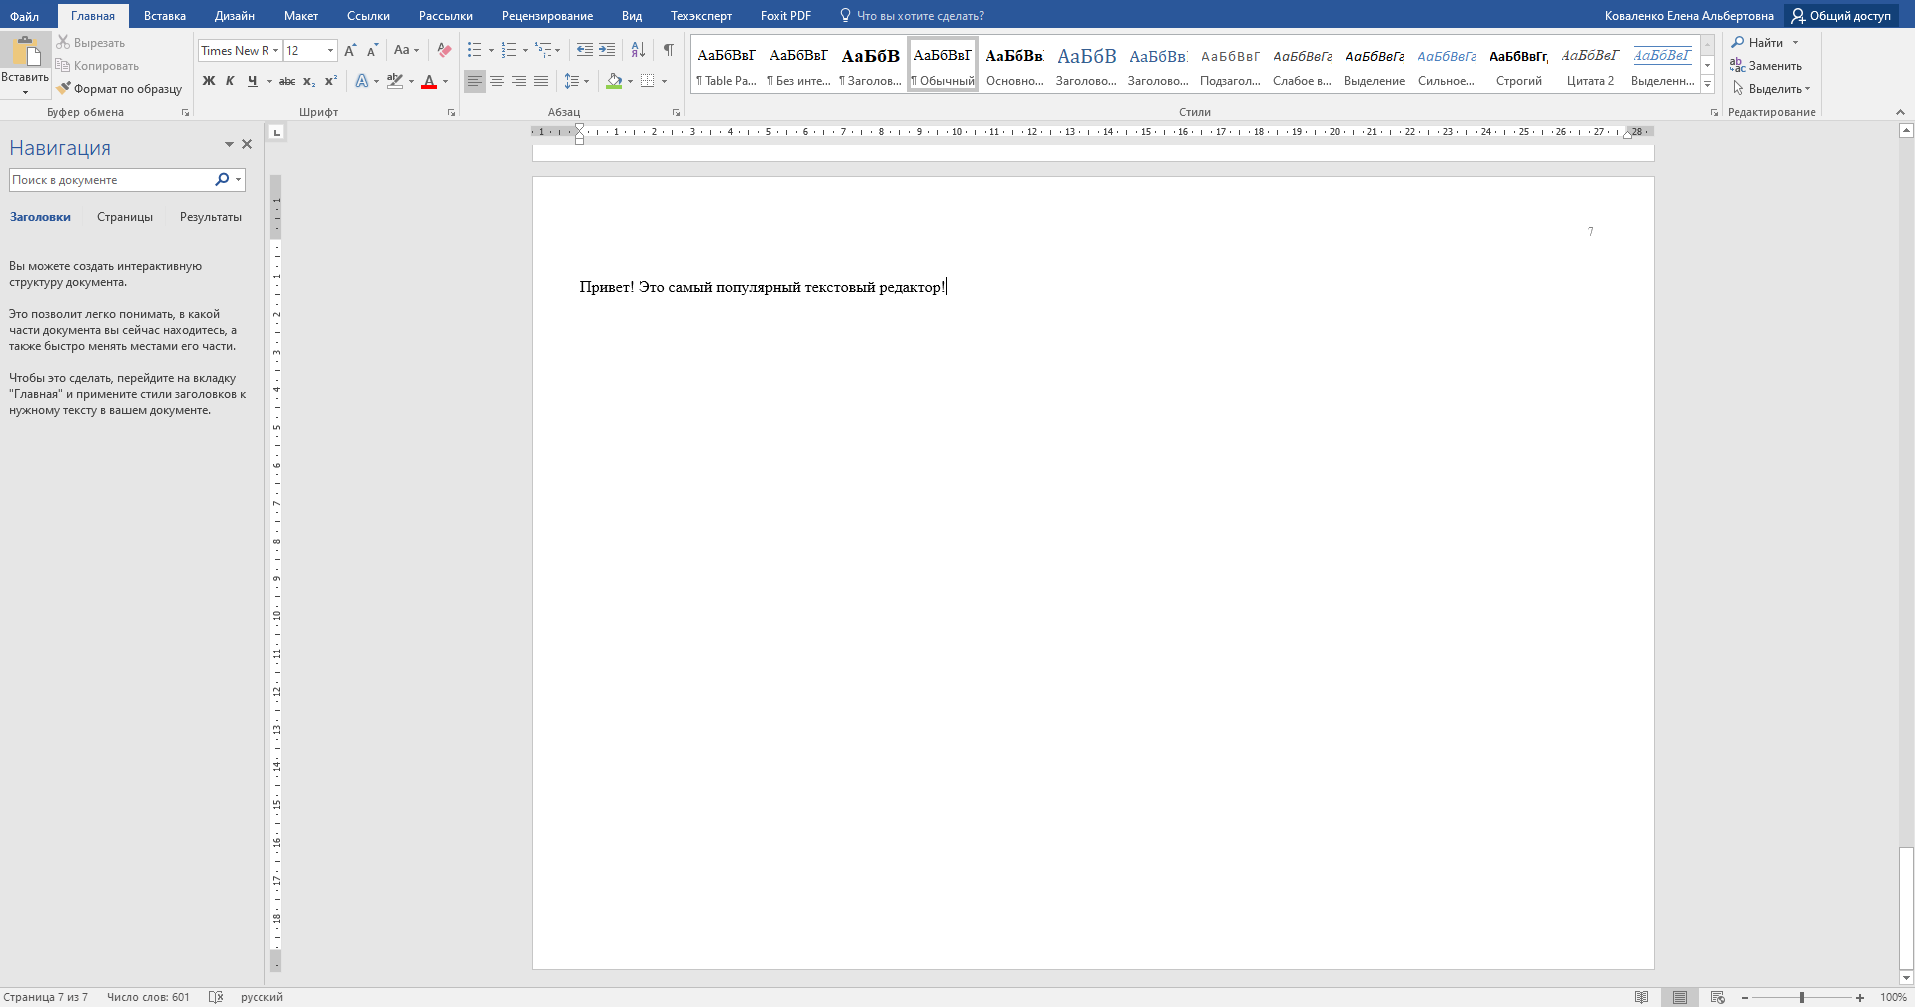Toggle show paragraph marks ¶

coord(668,50)
